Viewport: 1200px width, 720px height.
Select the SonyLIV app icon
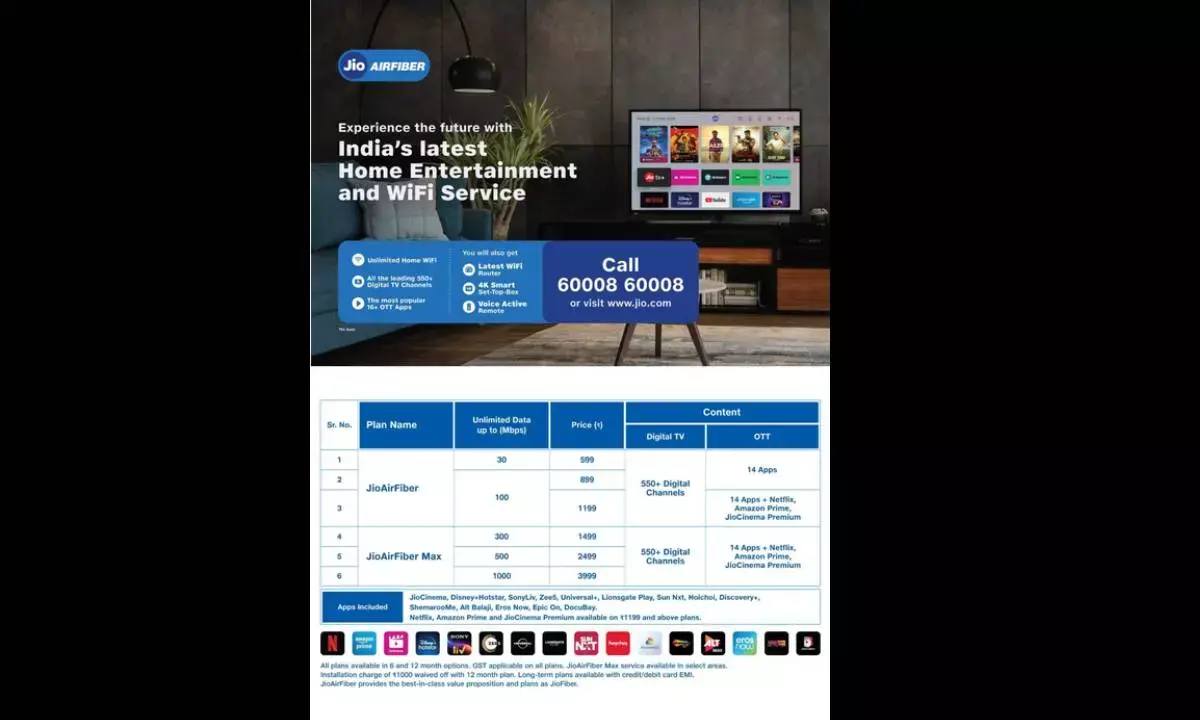tap(460, 644)
